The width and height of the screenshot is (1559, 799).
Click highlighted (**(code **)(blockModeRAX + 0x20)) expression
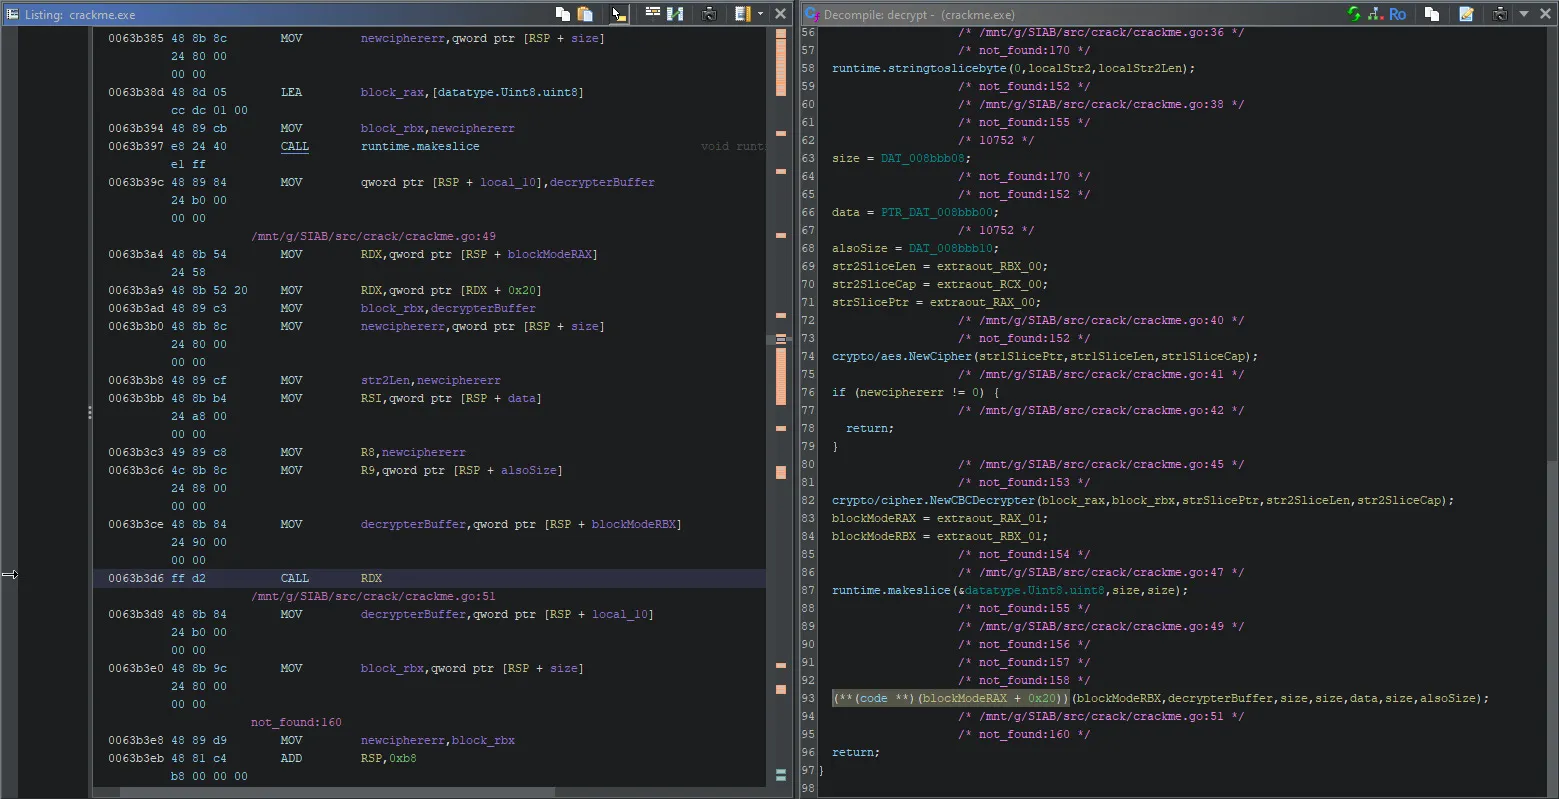coord(951,698)
